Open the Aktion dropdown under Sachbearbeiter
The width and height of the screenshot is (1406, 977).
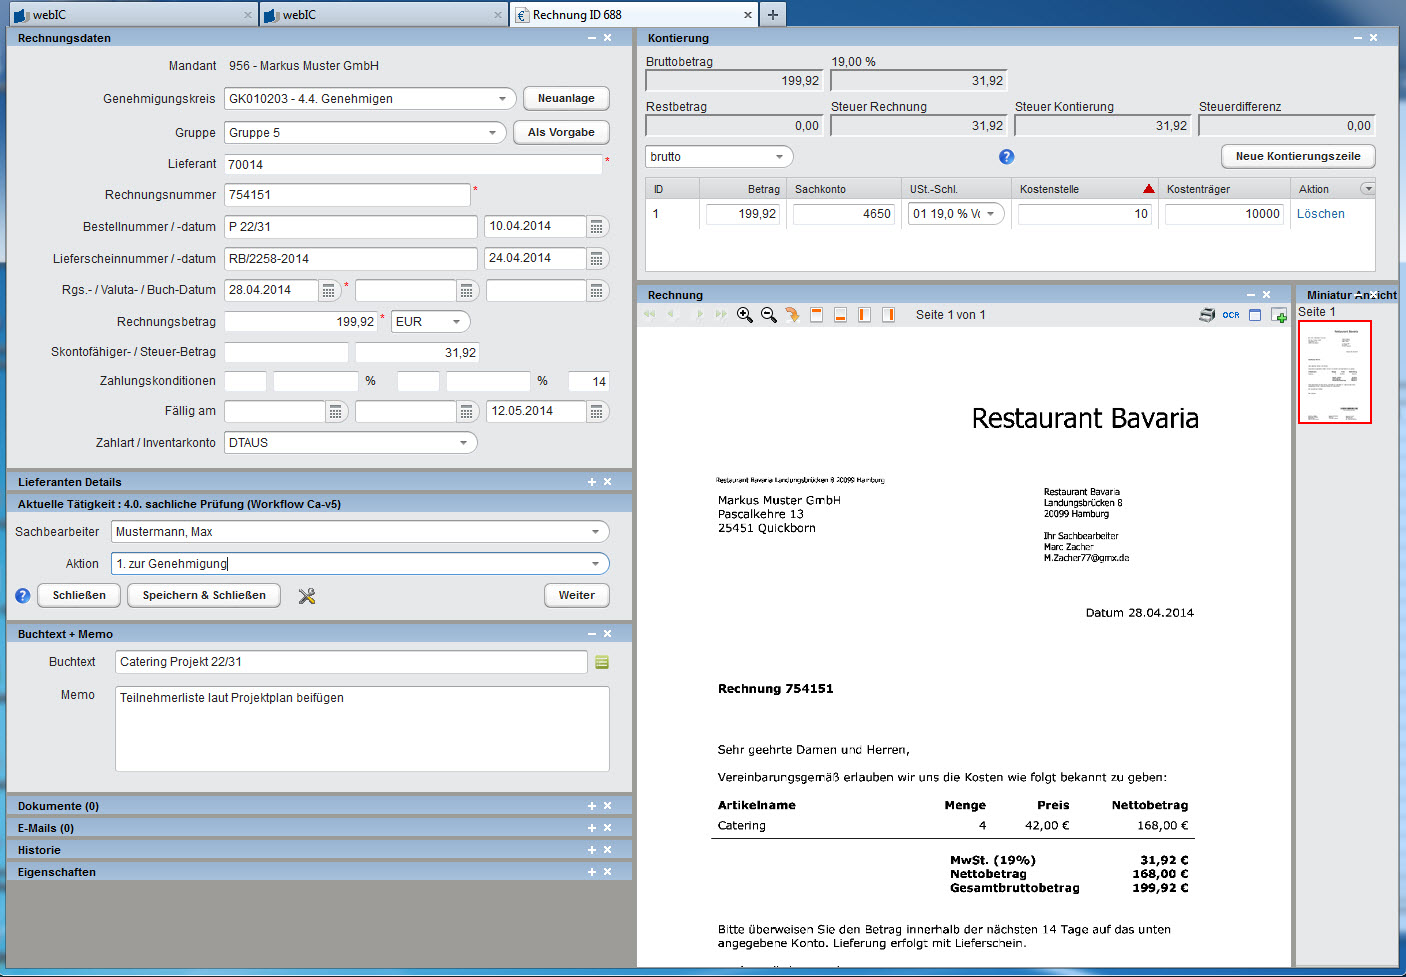click(x=595, y=564)
